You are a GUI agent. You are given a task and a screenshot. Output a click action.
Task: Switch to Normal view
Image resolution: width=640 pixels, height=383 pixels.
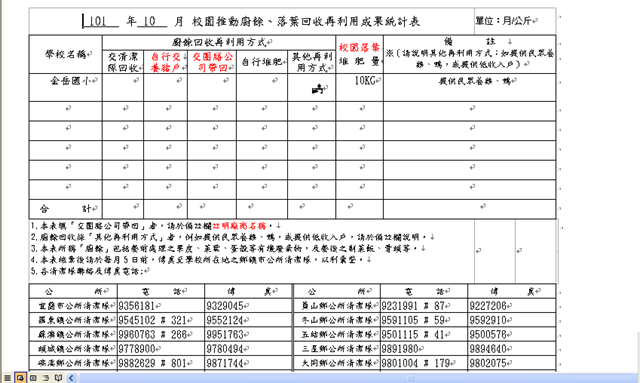[7, 378]
